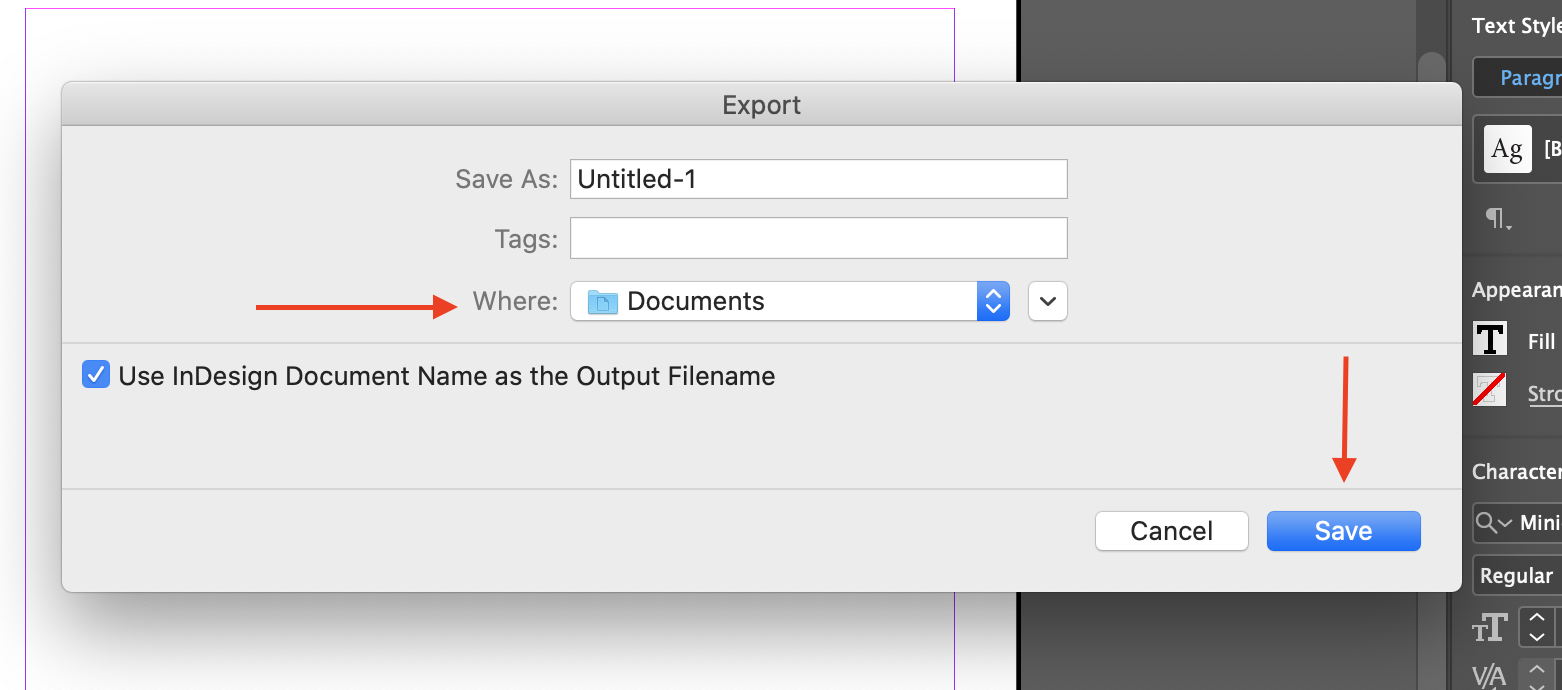Click the kerning V/A icon

pos(1490,677)
